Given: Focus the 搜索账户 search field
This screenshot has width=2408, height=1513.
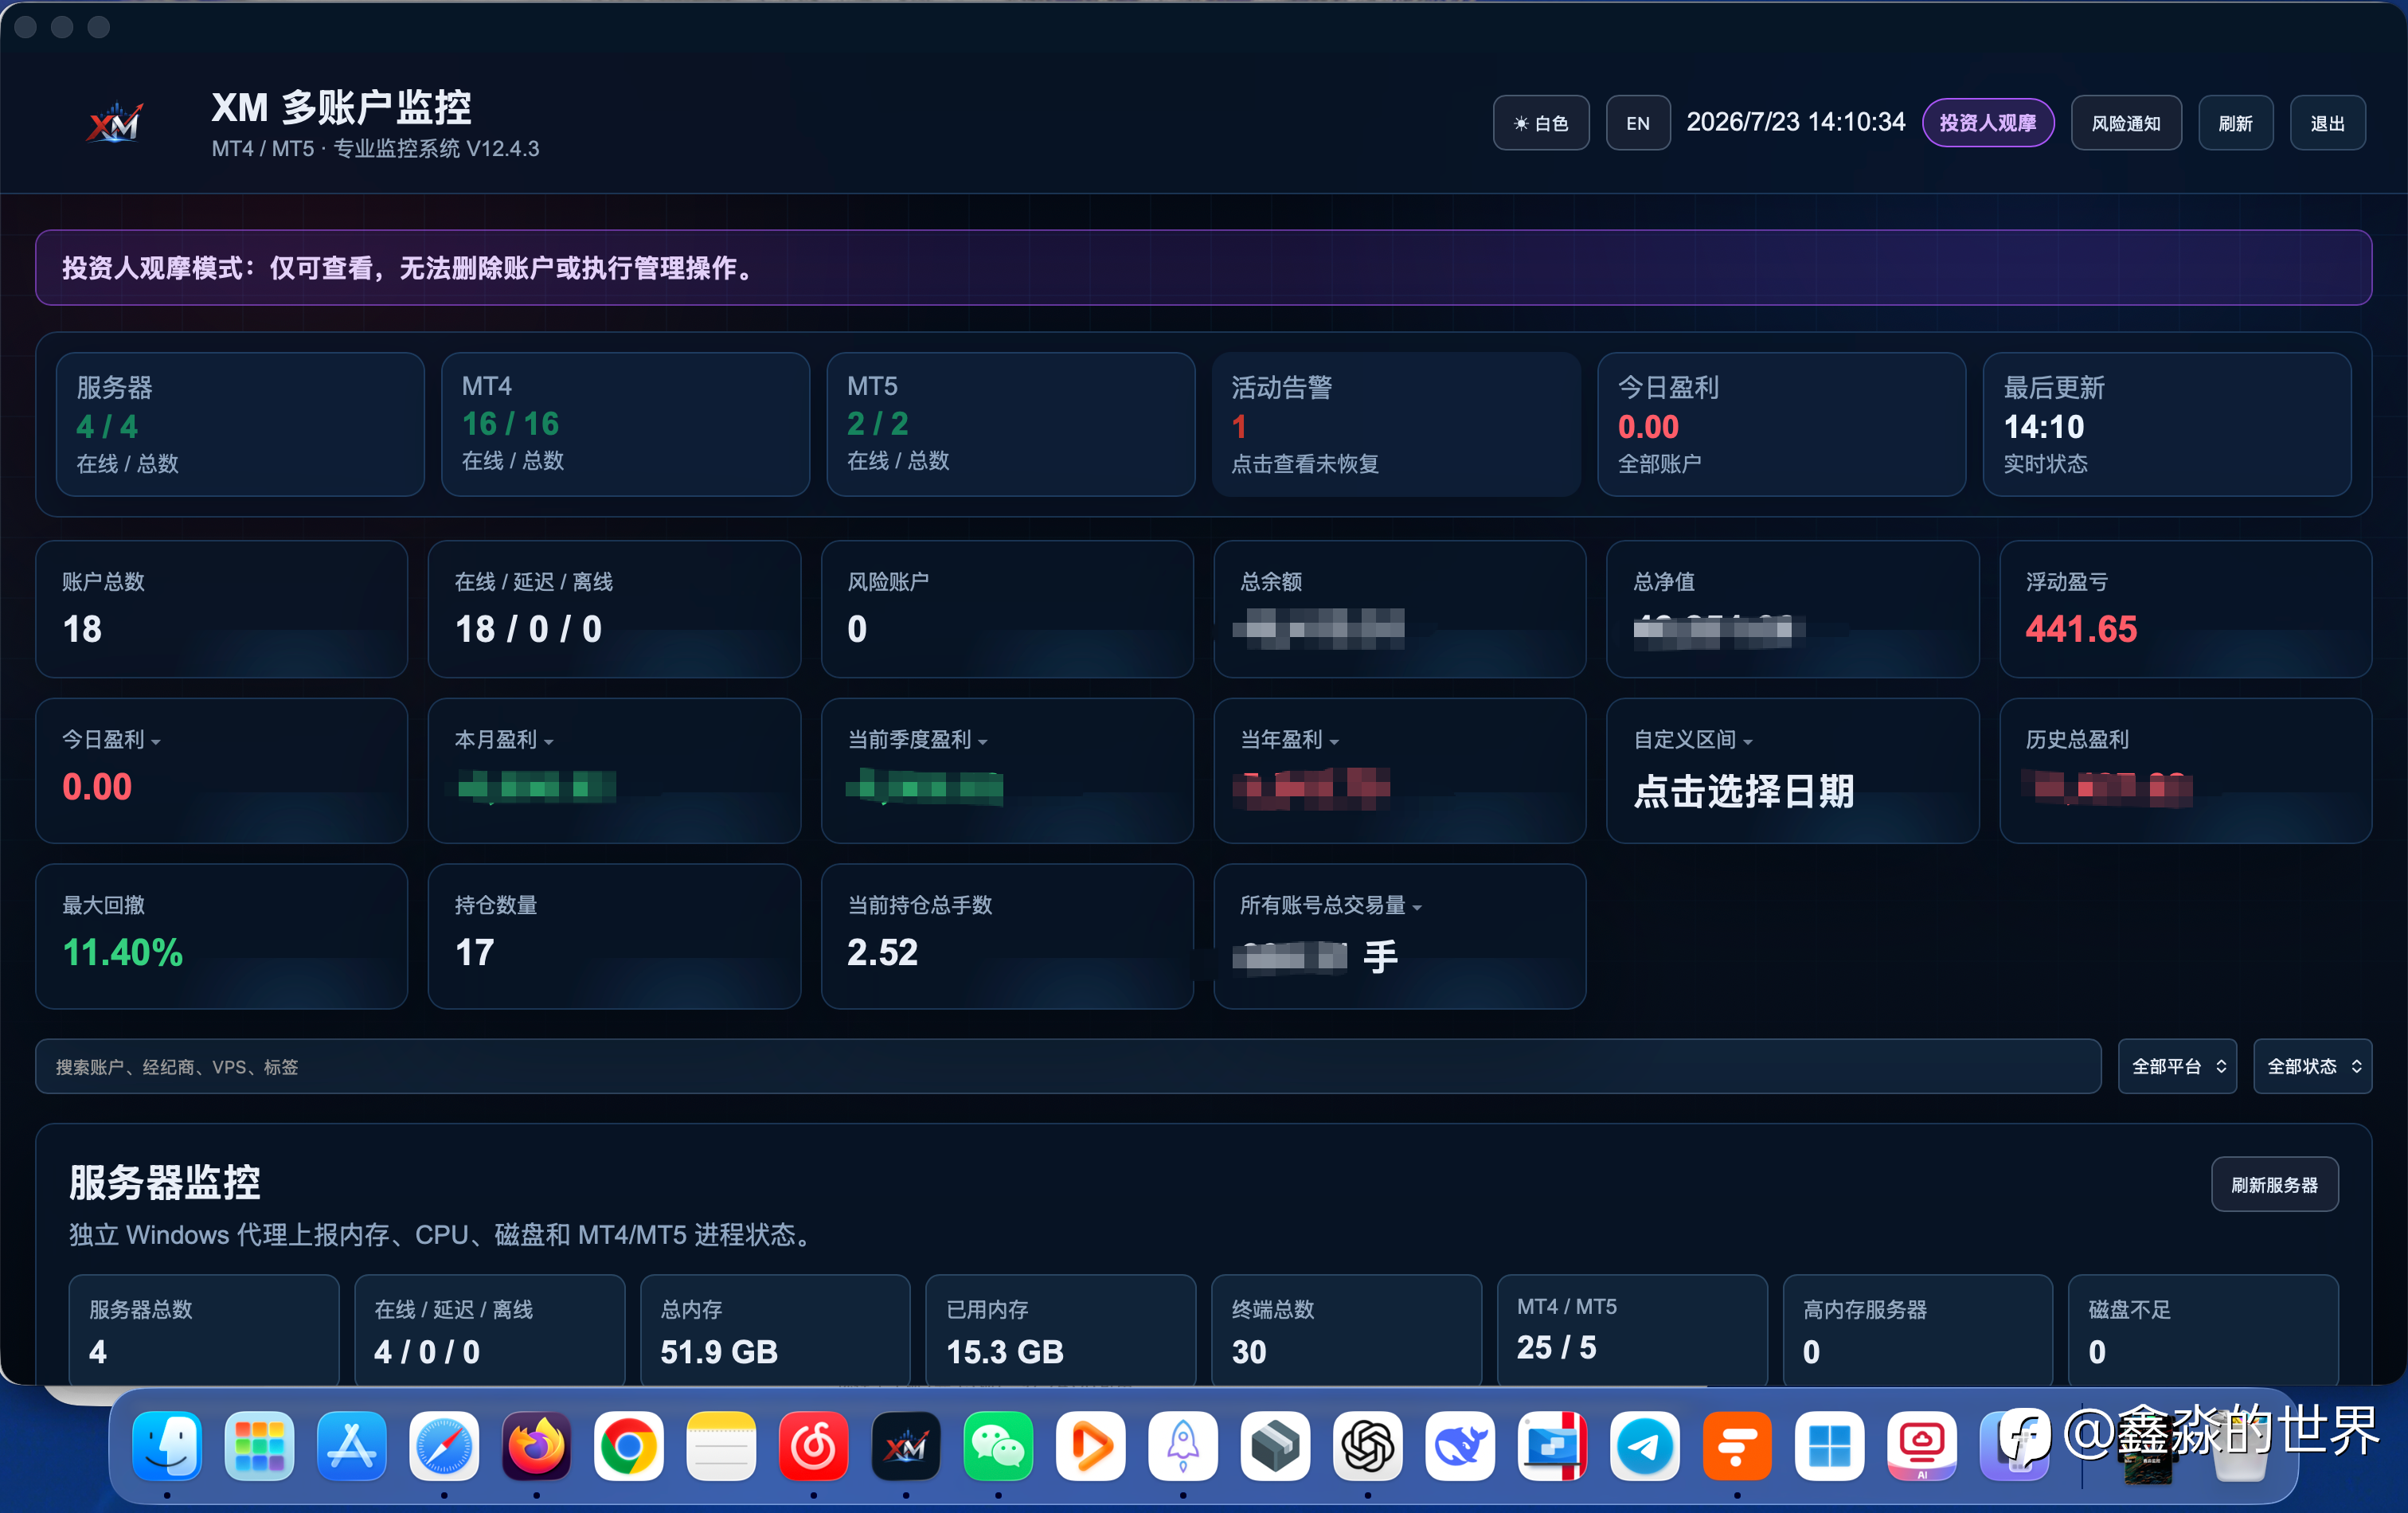Looking at the screenshot, I should click(x=1068, y=1066).
